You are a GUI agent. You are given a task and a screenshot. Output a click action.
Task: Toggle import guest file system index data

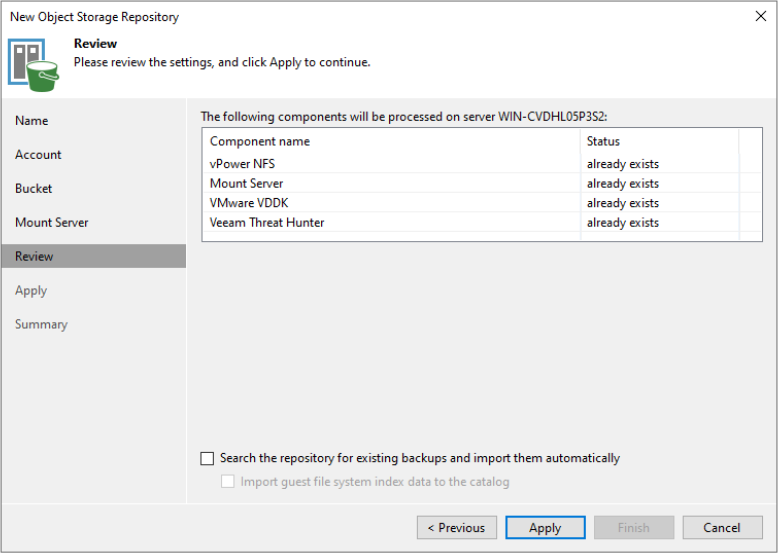pyautogui.click(x=228, y=482)
